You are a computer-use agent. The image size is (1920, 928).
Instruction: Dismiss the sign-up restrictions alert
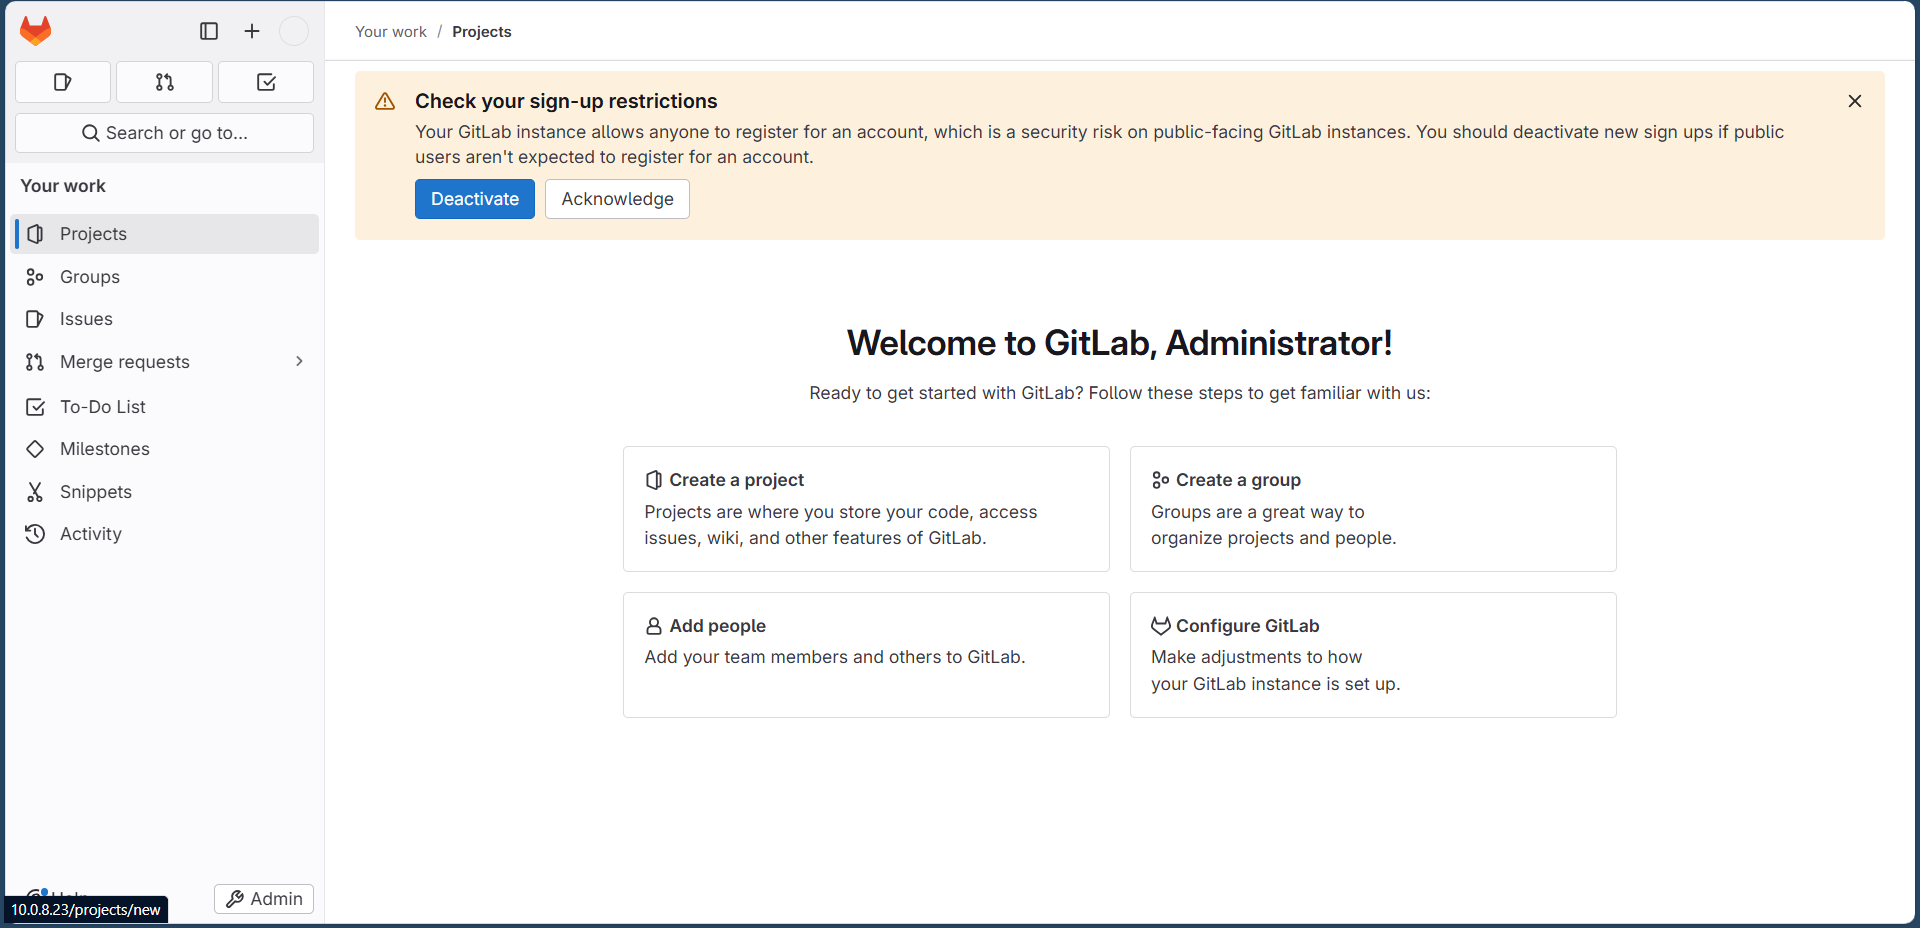tap(1855, 101)
